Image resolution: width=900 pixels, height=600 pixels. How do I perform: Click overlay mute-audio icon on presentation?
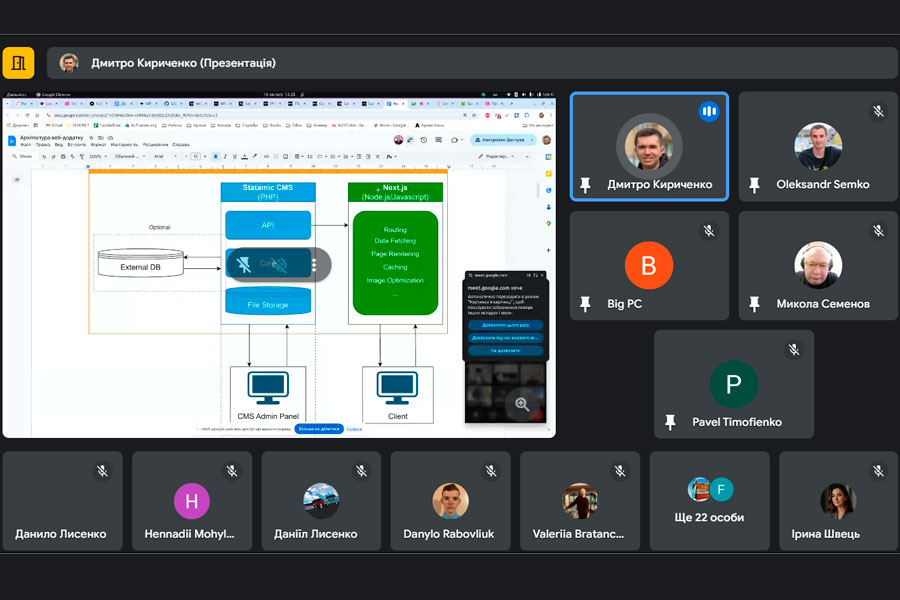pos(279,265)
